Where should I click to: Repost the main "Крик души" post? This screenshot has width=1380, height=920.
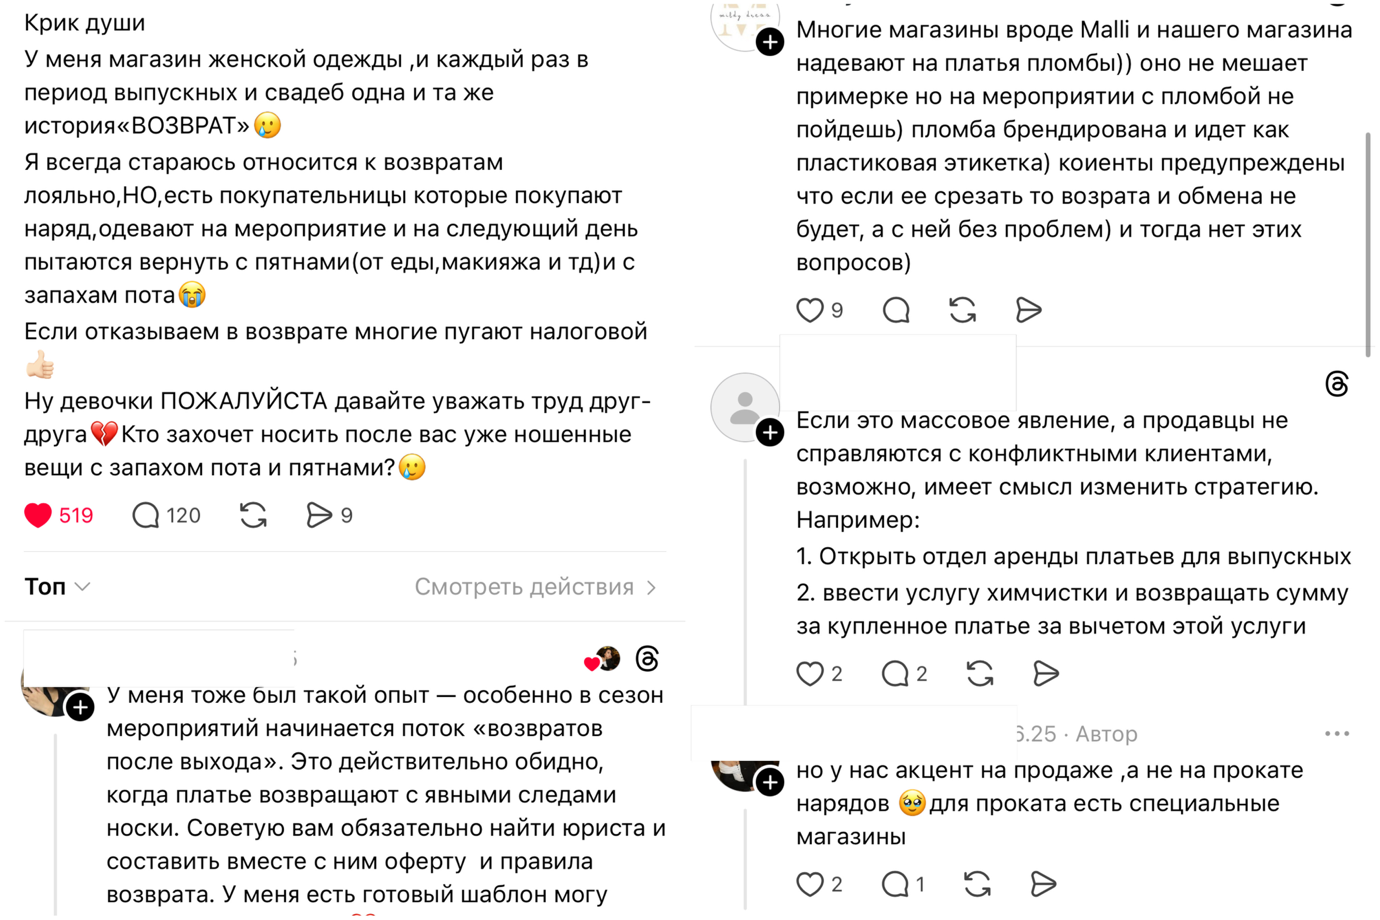[254, 515]
